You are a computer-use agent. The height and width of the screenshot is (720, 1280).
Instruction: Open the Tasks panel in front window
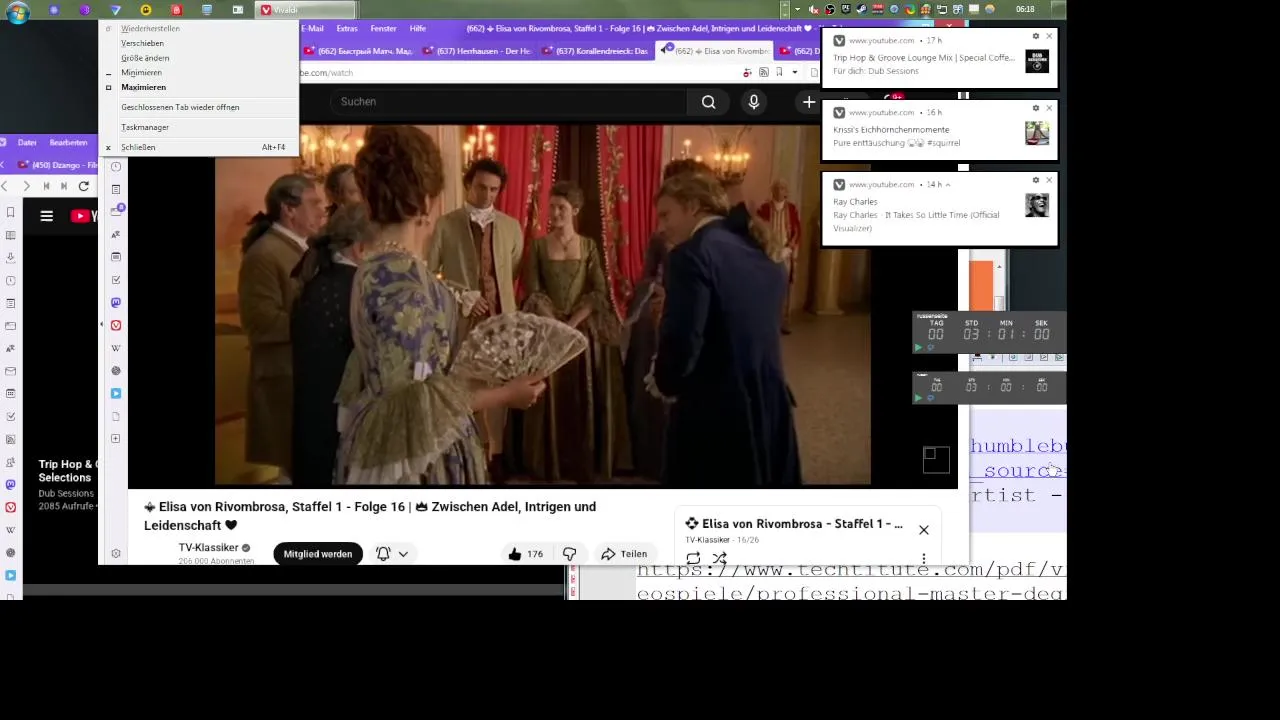[116, 280]
